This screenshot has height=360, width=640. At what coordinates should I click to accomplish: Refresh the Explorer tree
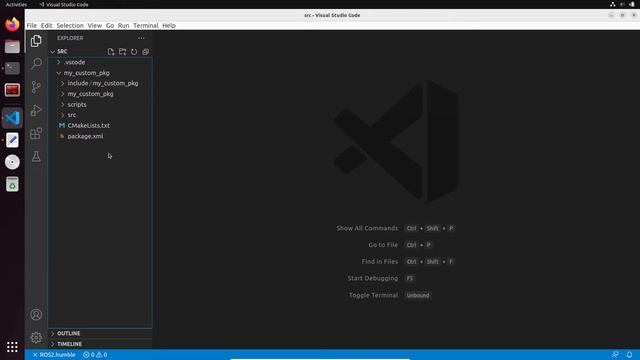134,52
